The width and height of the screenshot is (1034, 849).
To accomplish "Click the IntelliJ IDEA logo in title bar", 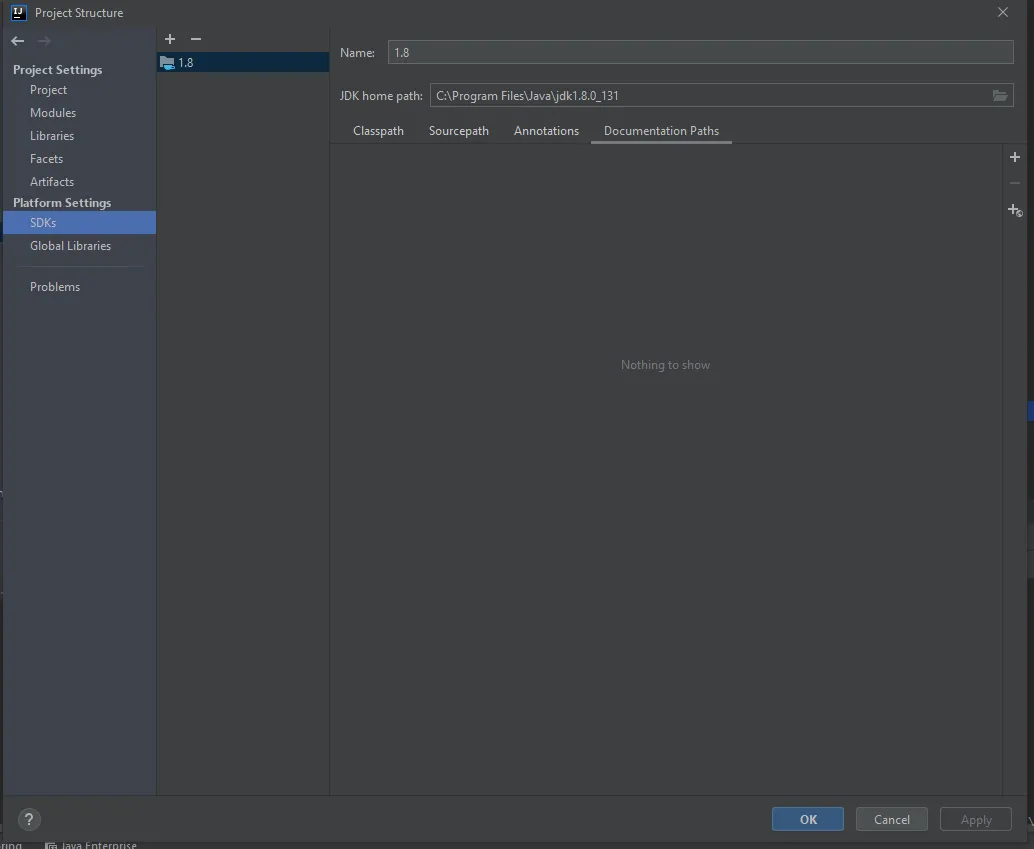I will [x=18, y=13].
